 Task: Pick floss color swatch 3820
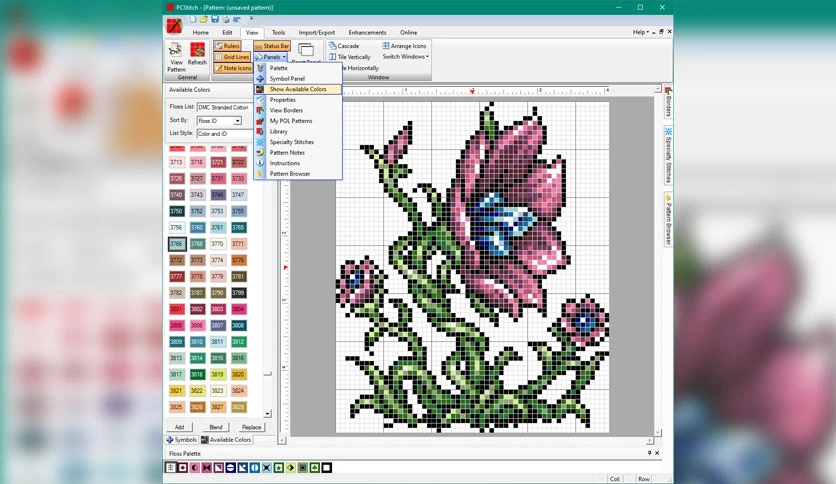pos(238,374)
